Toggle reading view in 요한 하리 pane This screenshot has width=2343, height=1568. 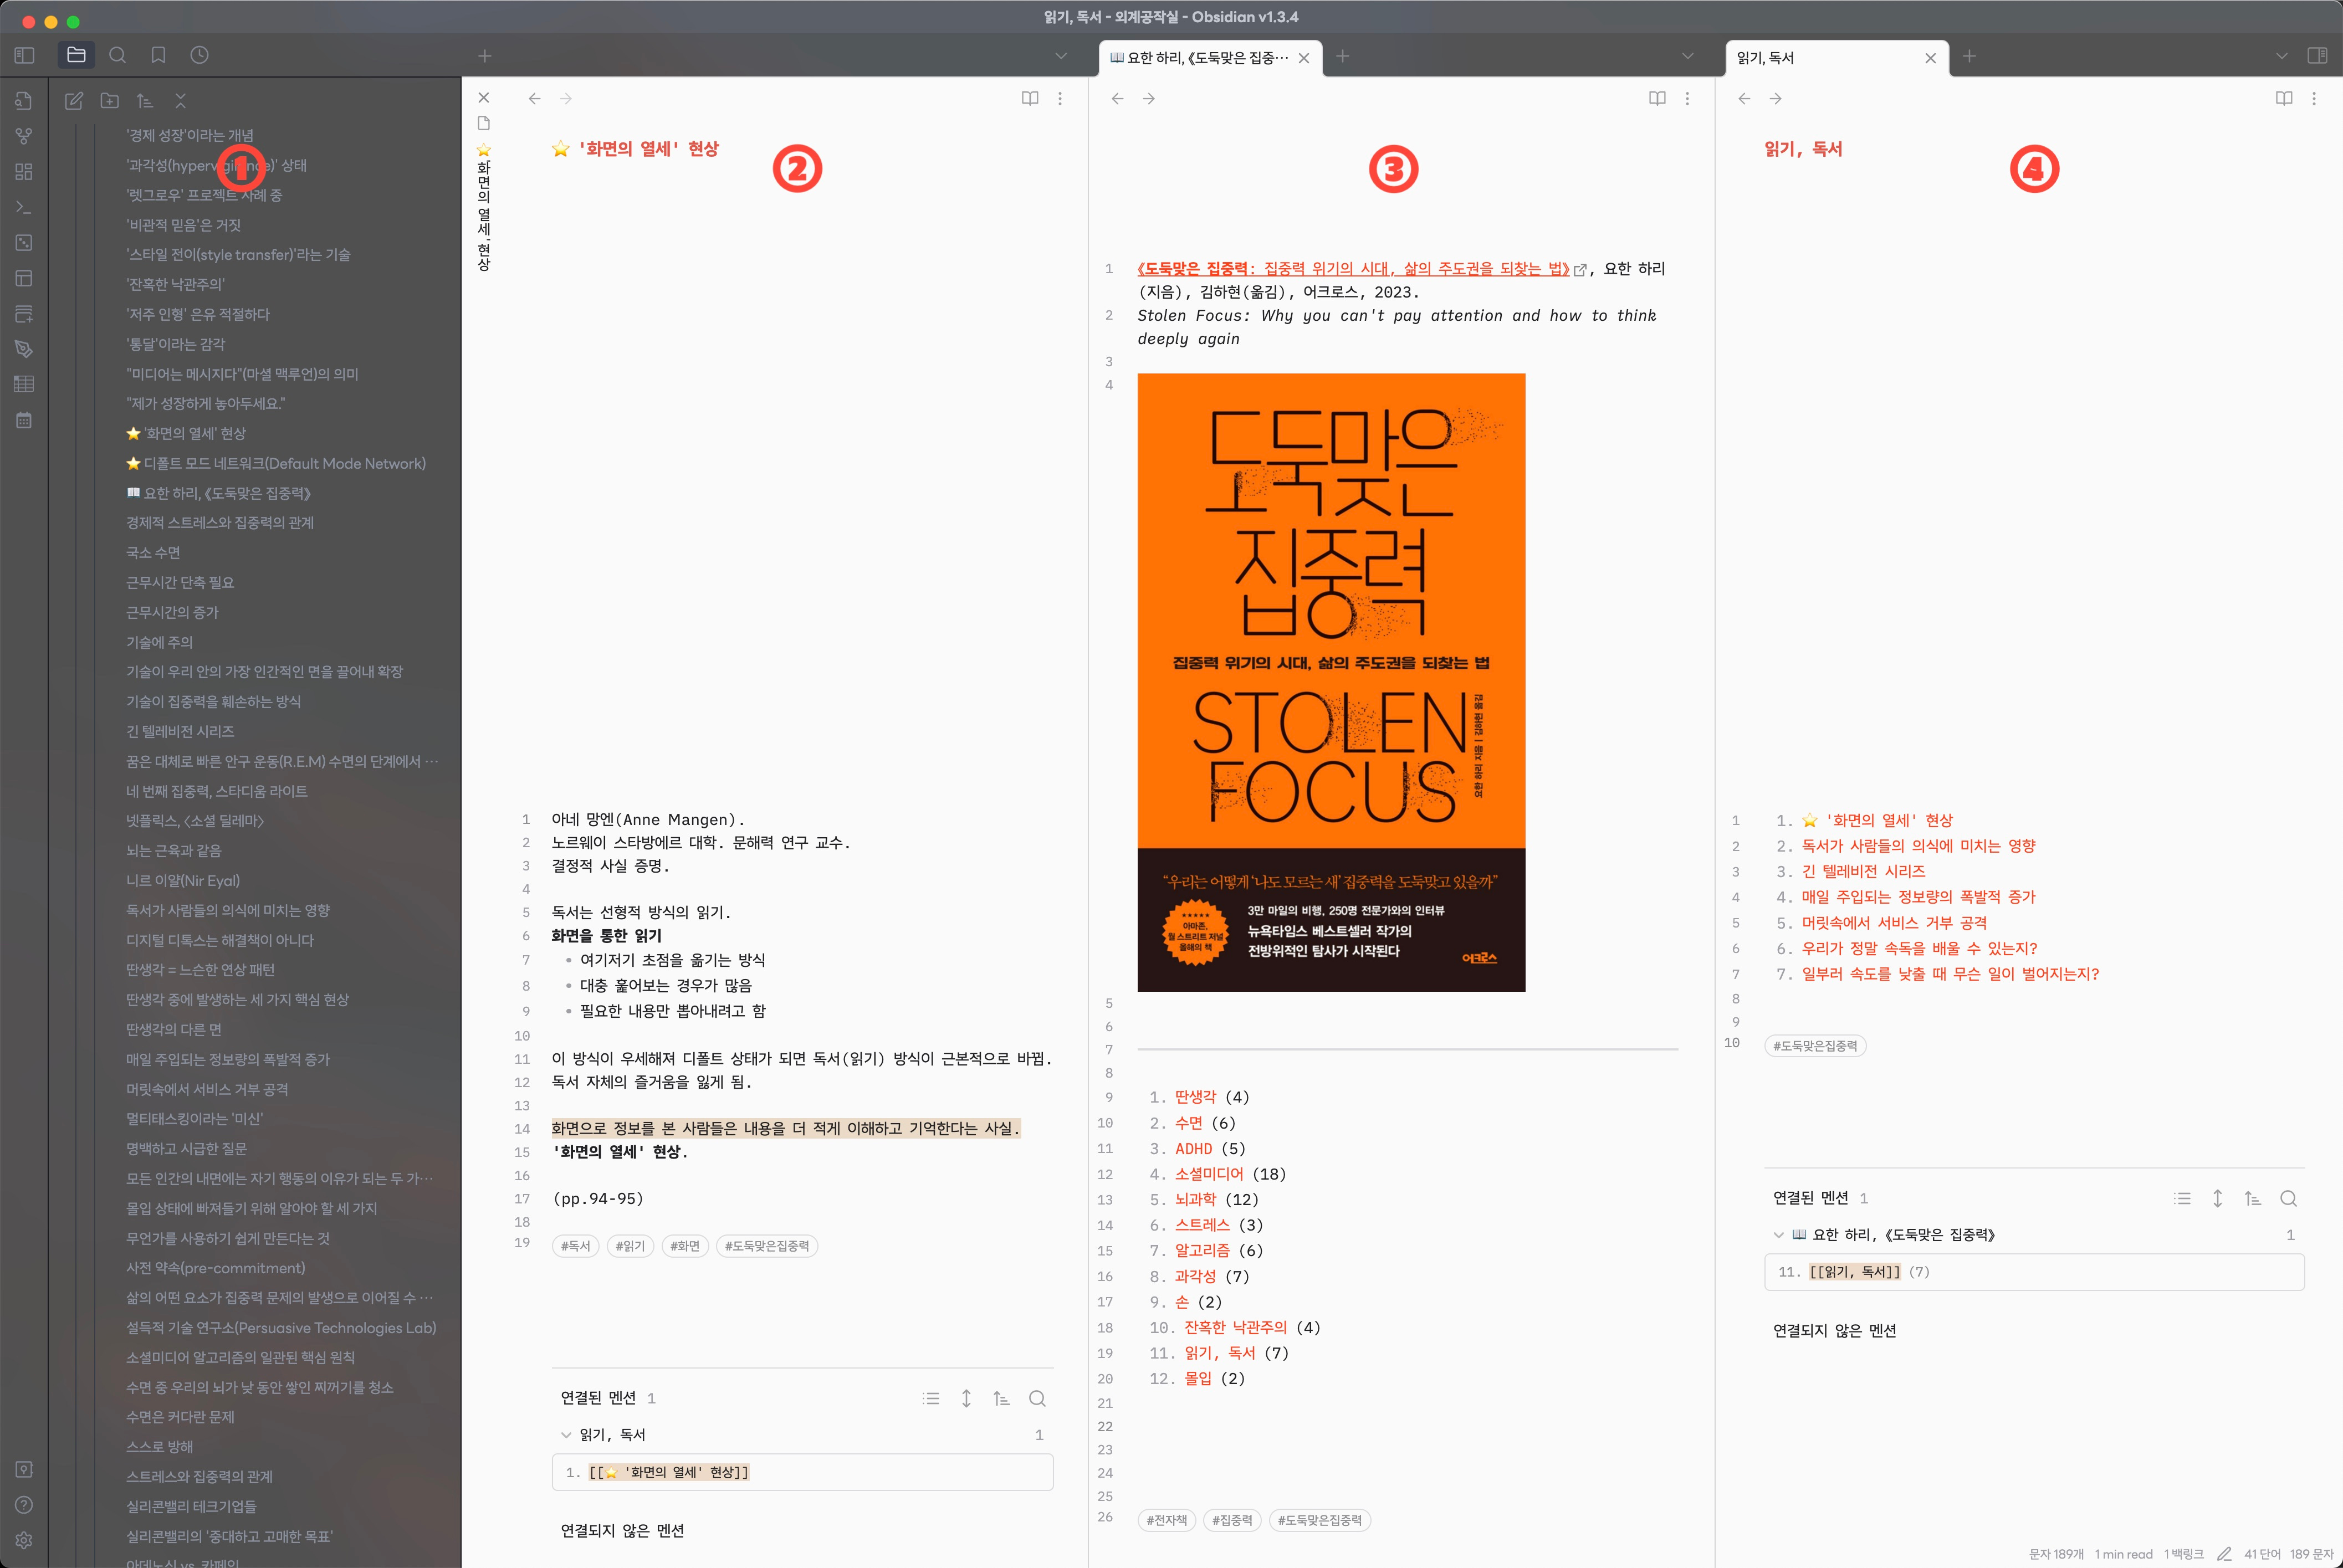pyautogui.click(x=1657, y=98)
